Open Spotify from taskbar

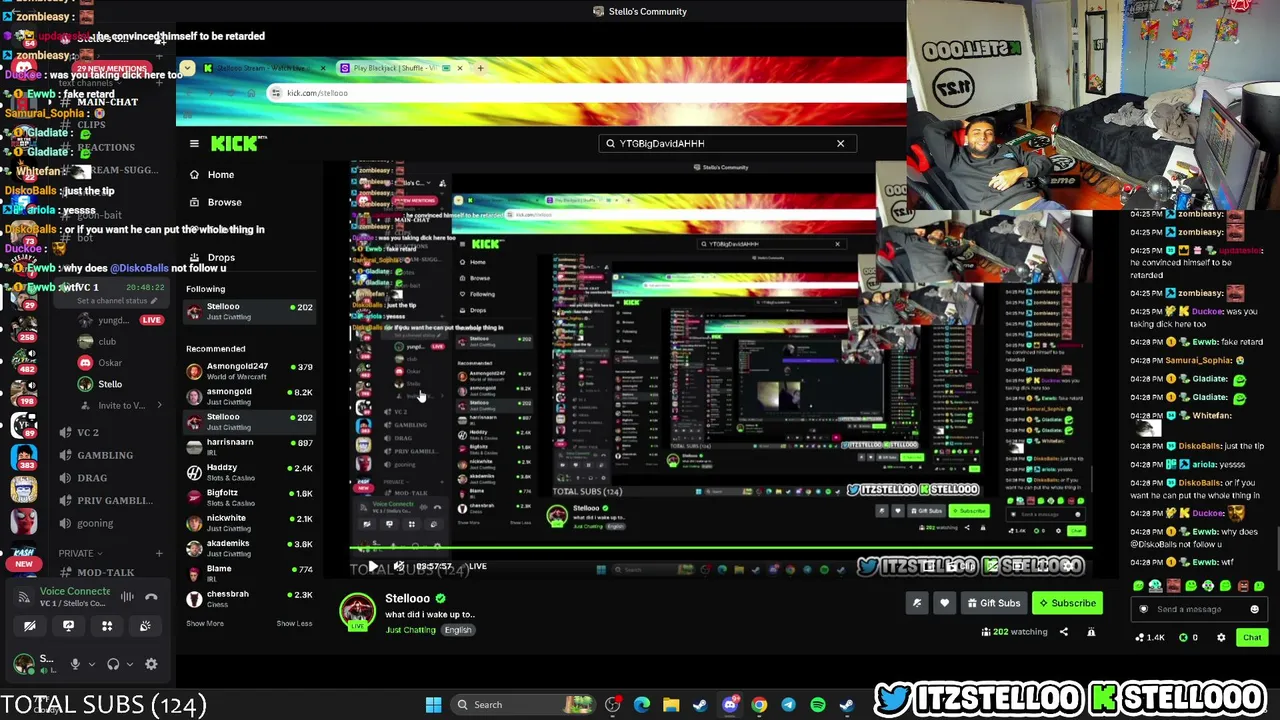pyautogui.click(x=818, y=705)
